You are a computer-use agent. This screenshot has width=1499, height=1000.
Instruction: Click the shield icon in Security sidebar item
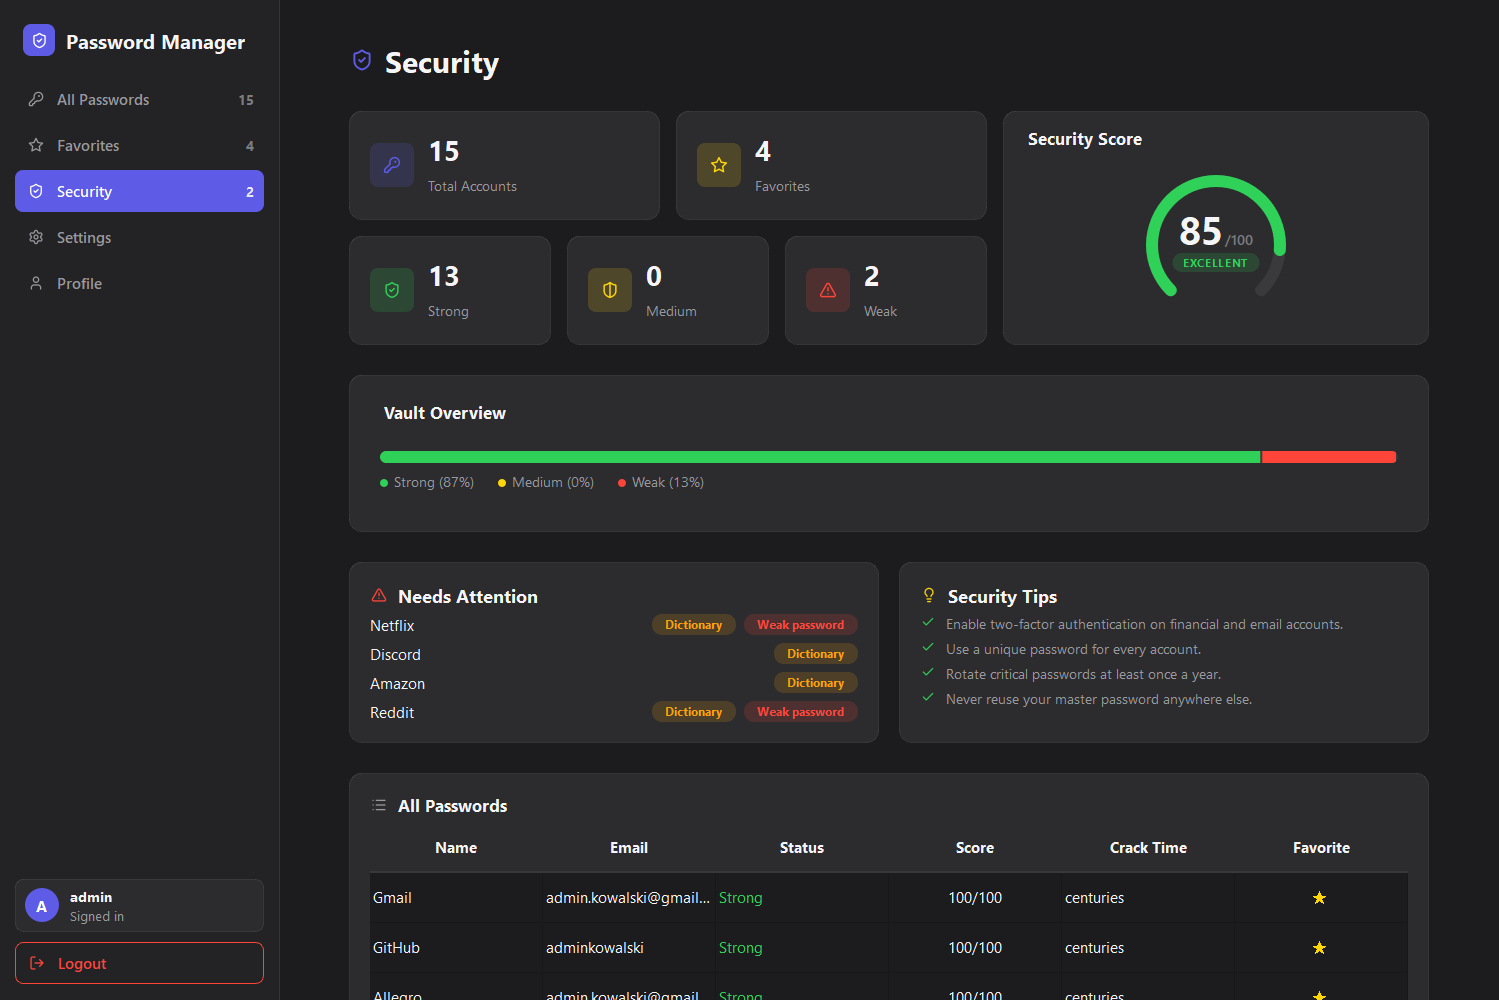click(x=36, y=191)
